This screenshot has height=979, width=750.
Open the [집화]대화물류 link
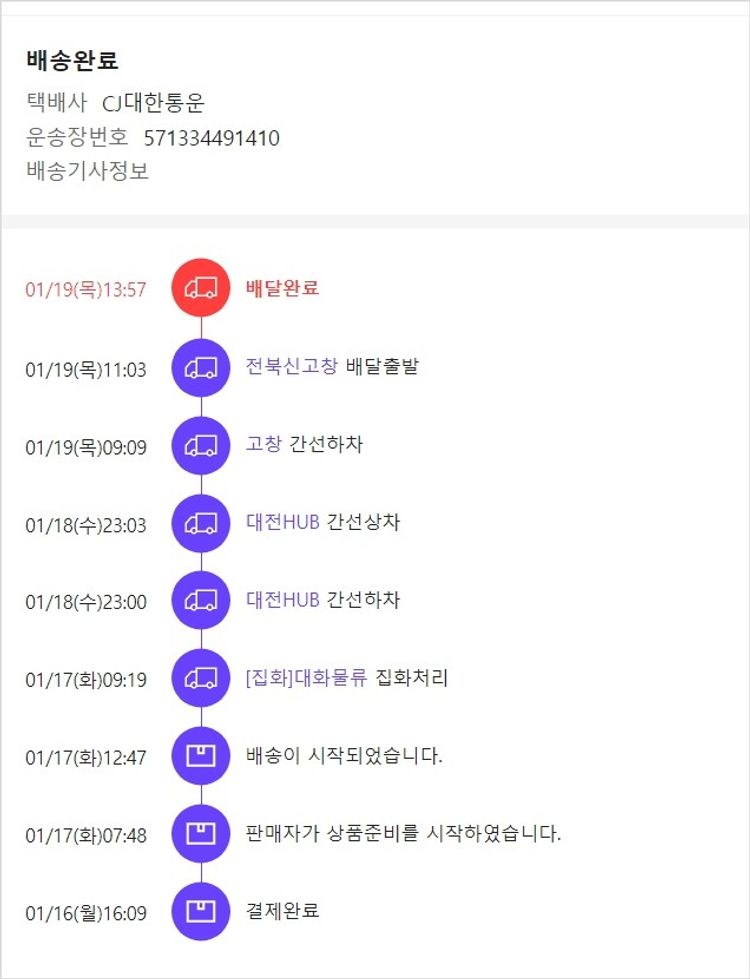click(x=306, y=678)
